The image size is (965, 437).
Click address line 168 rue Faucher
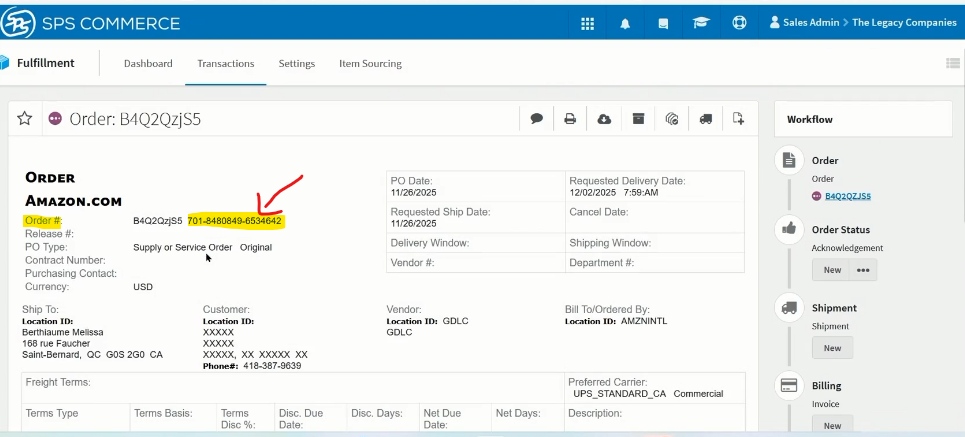click(x=56, y=343)
